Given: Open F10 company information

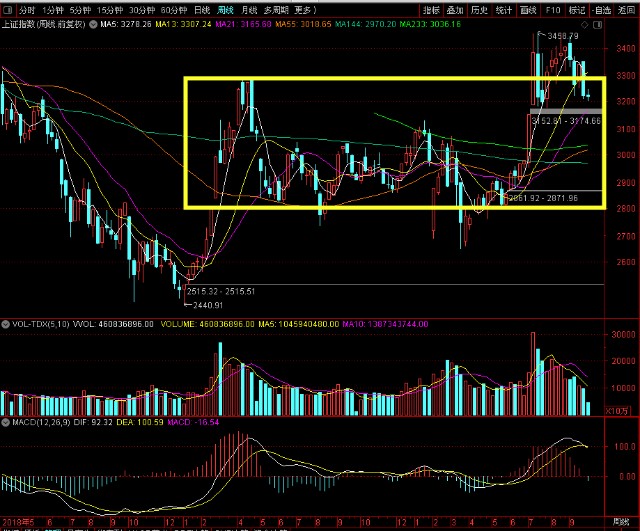Looking at the screenshot, I should tap(553, 9).
